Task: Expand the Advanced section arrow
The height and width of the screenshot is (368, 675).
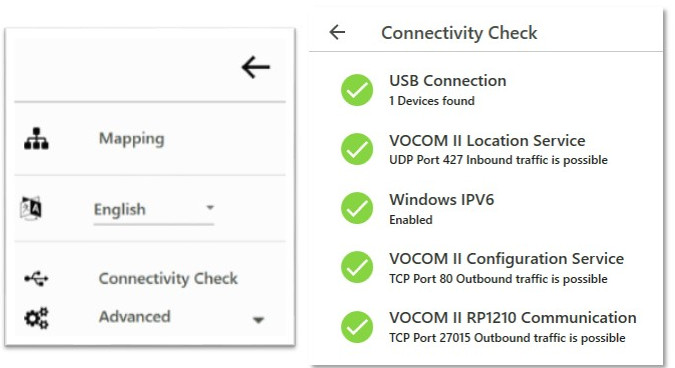Action: (258, 320)
